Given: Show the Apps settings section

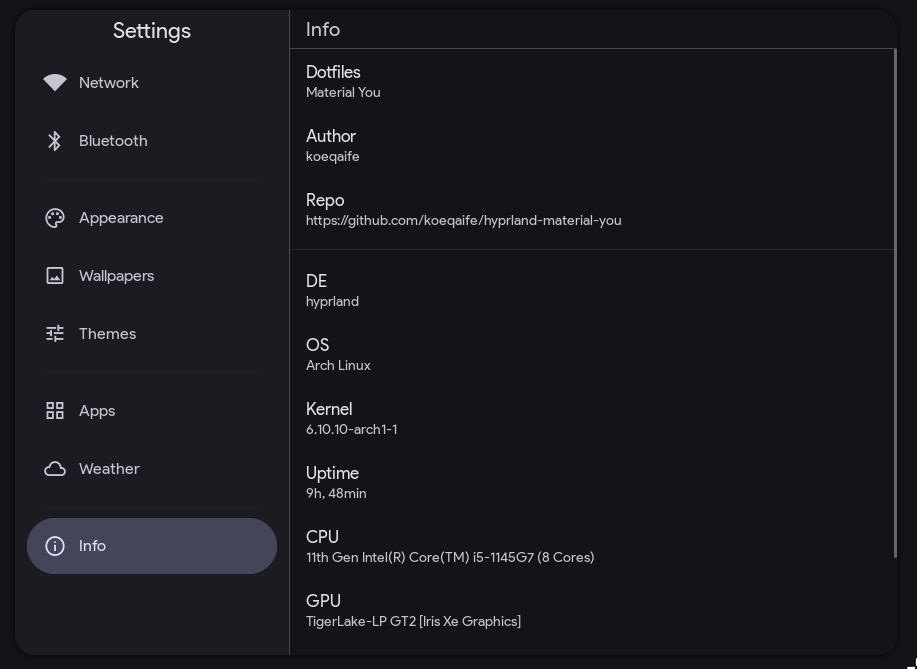Looking at the screenshot, I should [97, 411].
